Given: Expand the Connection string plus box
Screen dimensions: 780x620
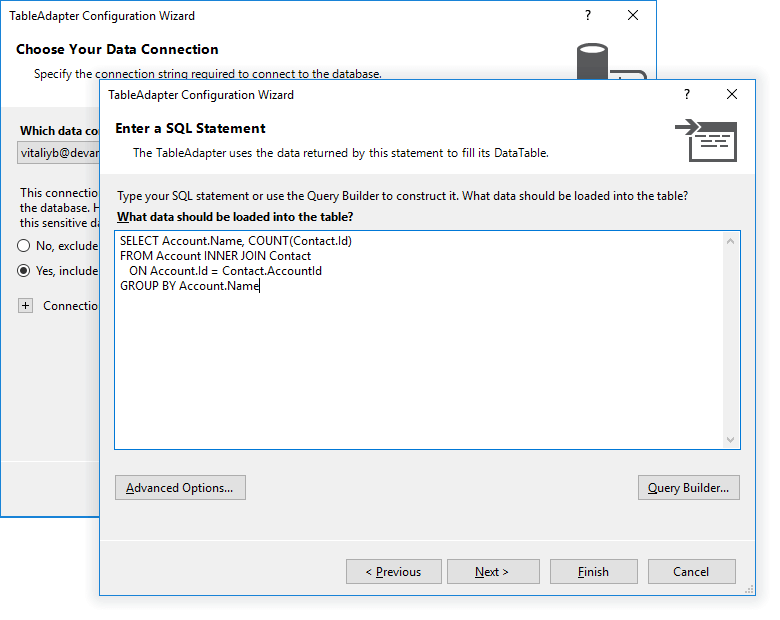Looking at the screenshot, I should point(26,306).
